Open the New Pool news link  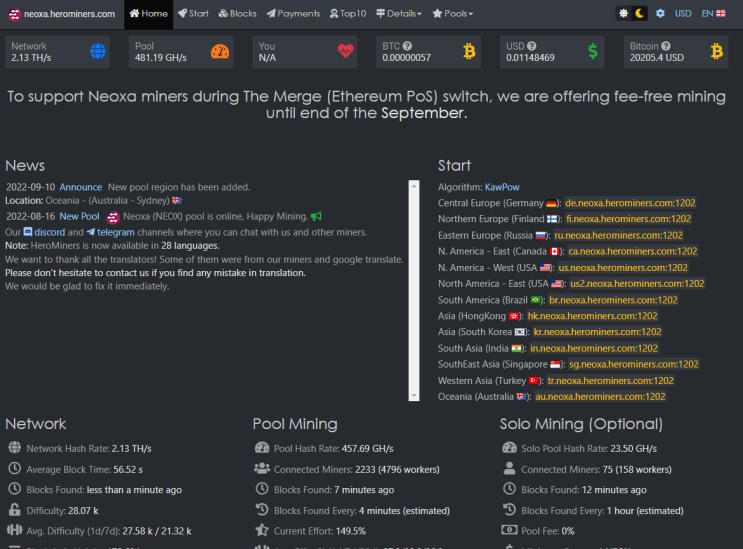point(79,216)
